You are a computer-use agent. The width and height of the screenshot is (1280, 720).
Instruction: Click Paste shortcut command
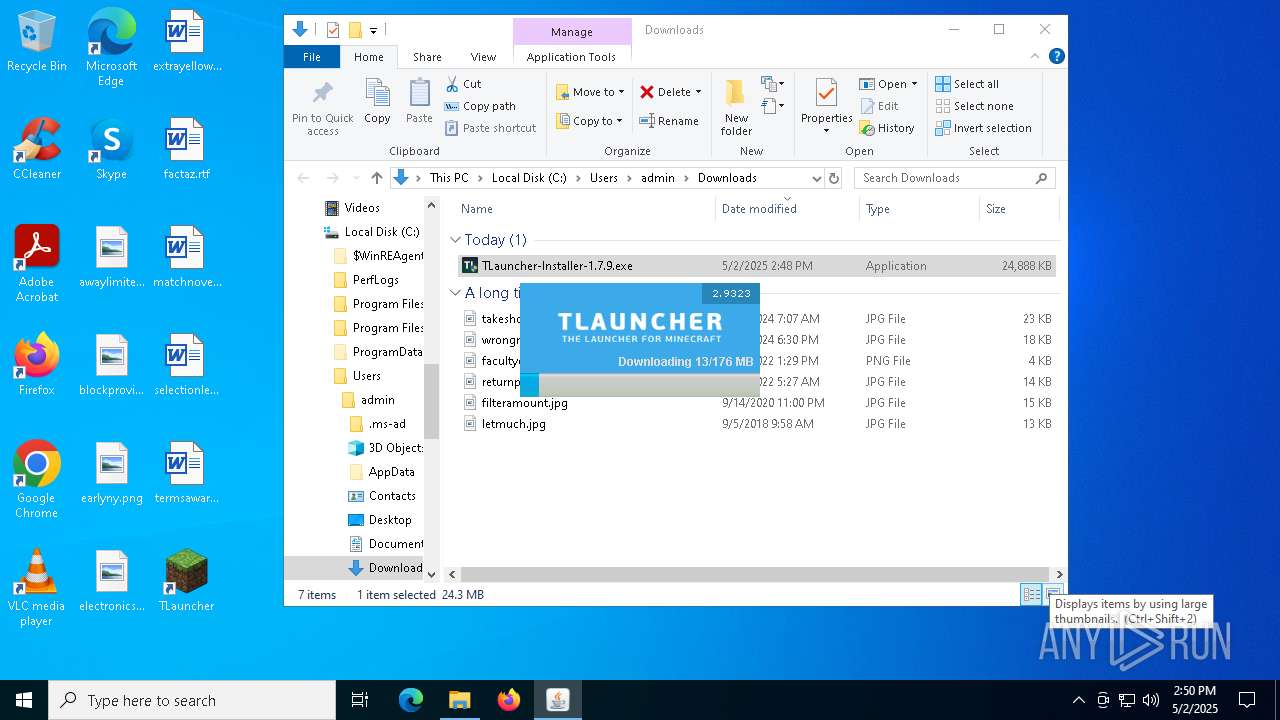click(x=490, y=128)
